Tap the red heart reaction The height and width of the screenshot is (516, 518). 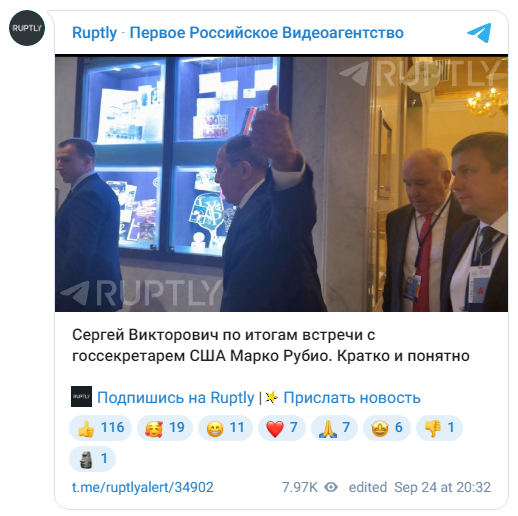[x=282, y=428]
